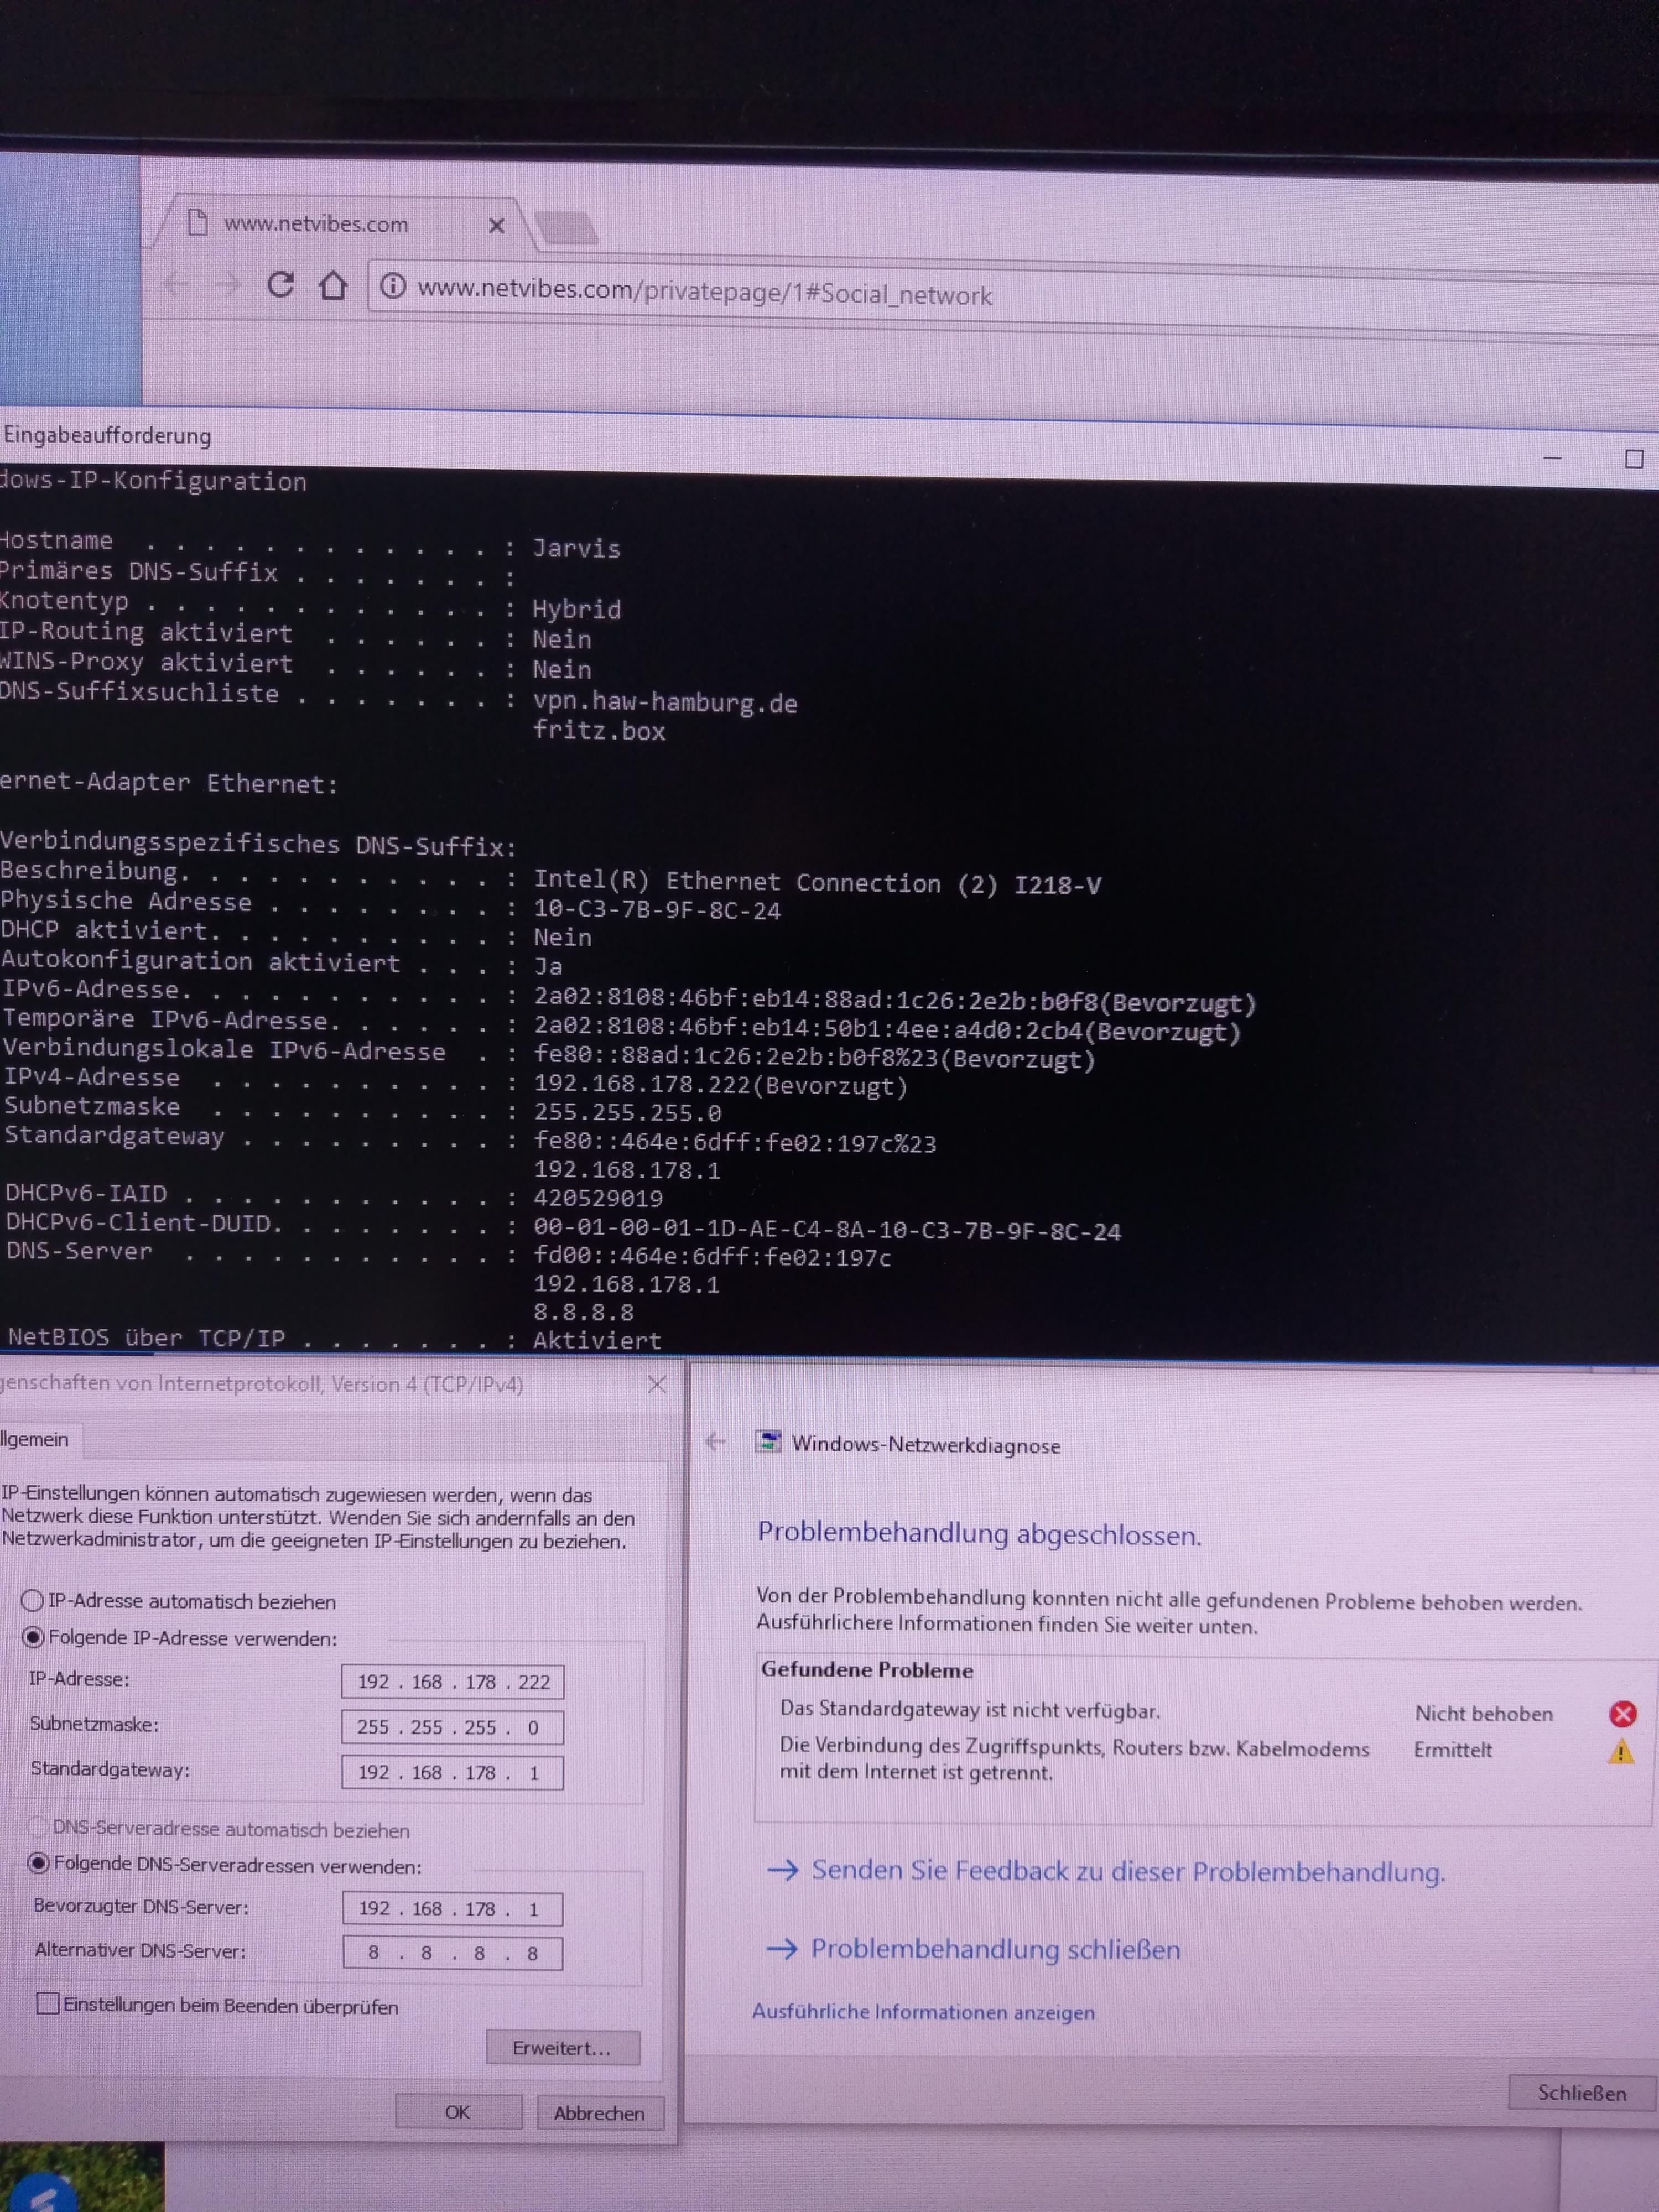Click the browser home icon

[333, 286]
